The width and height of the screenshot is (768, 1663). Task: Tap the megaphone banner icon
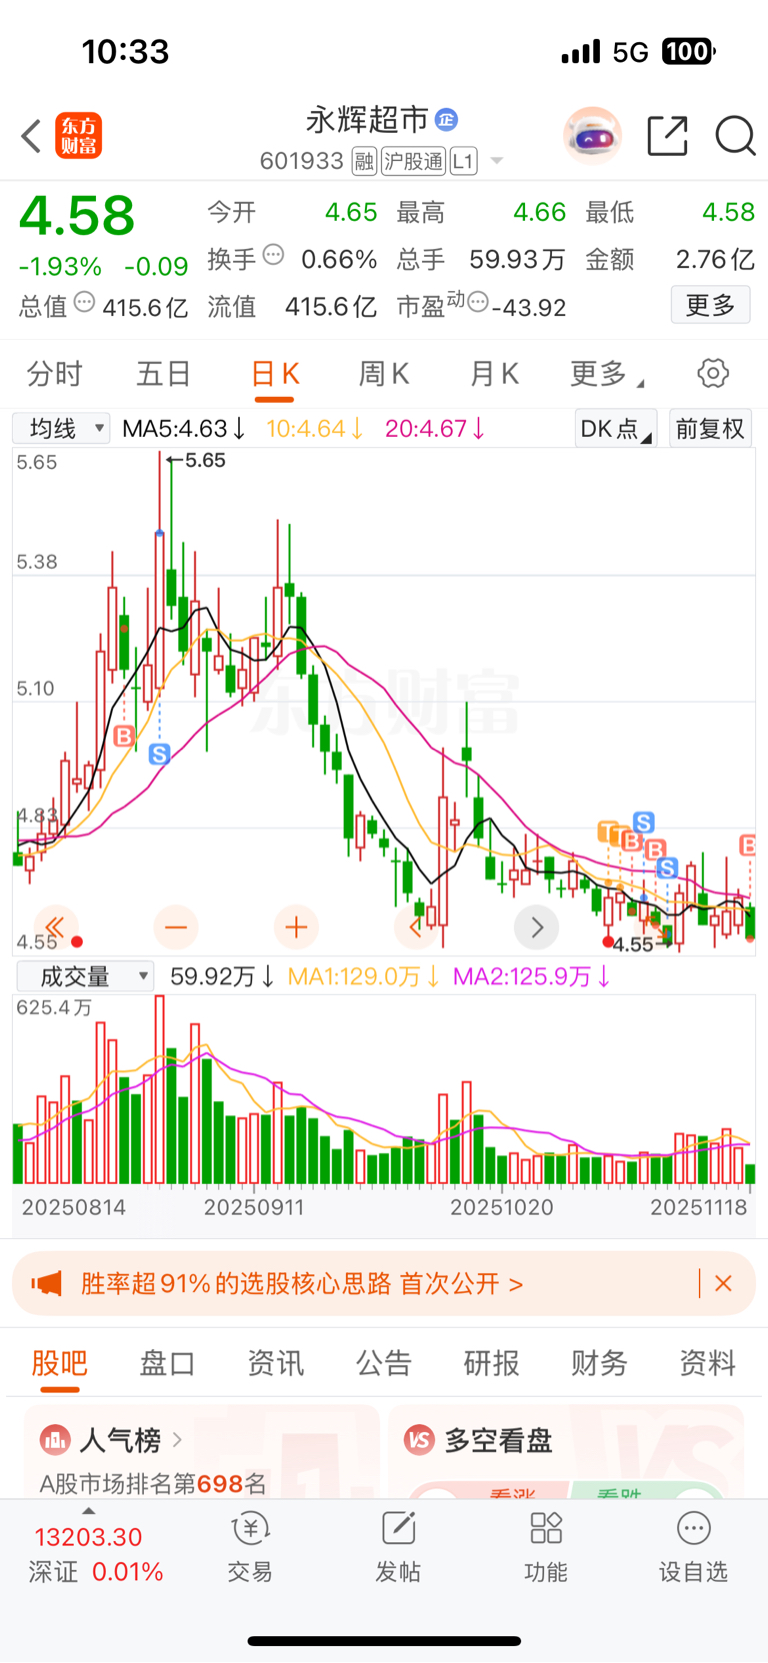46,1283
